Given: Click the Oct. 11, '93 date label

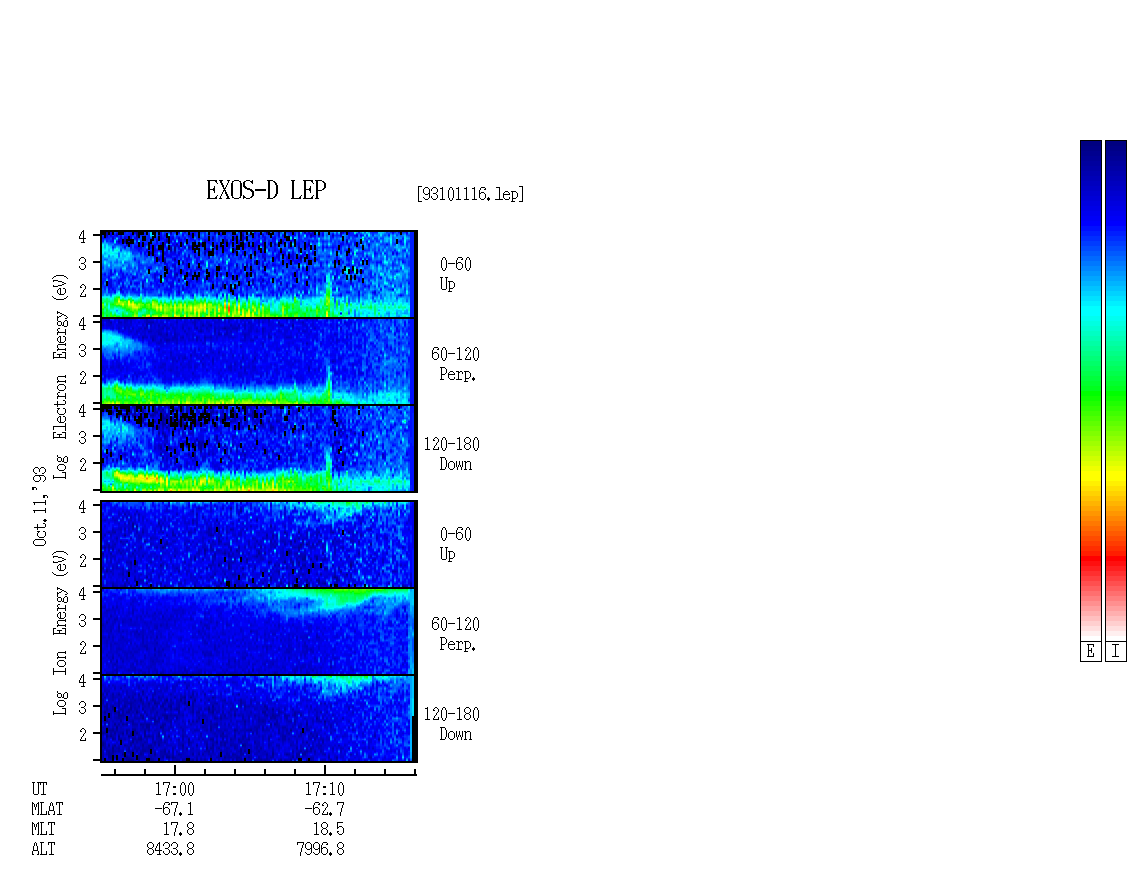Looking at the screenshot, I should pos(40,506).
